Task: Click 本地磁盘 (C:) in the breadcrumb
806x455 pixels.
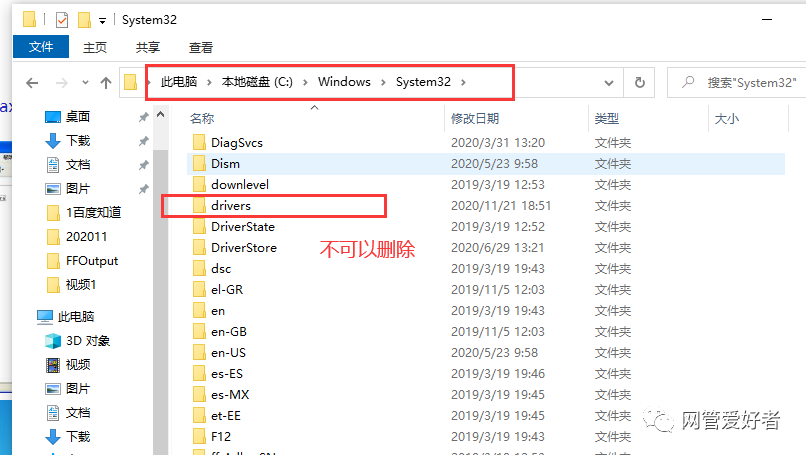Action: click(x=257, y=82)
